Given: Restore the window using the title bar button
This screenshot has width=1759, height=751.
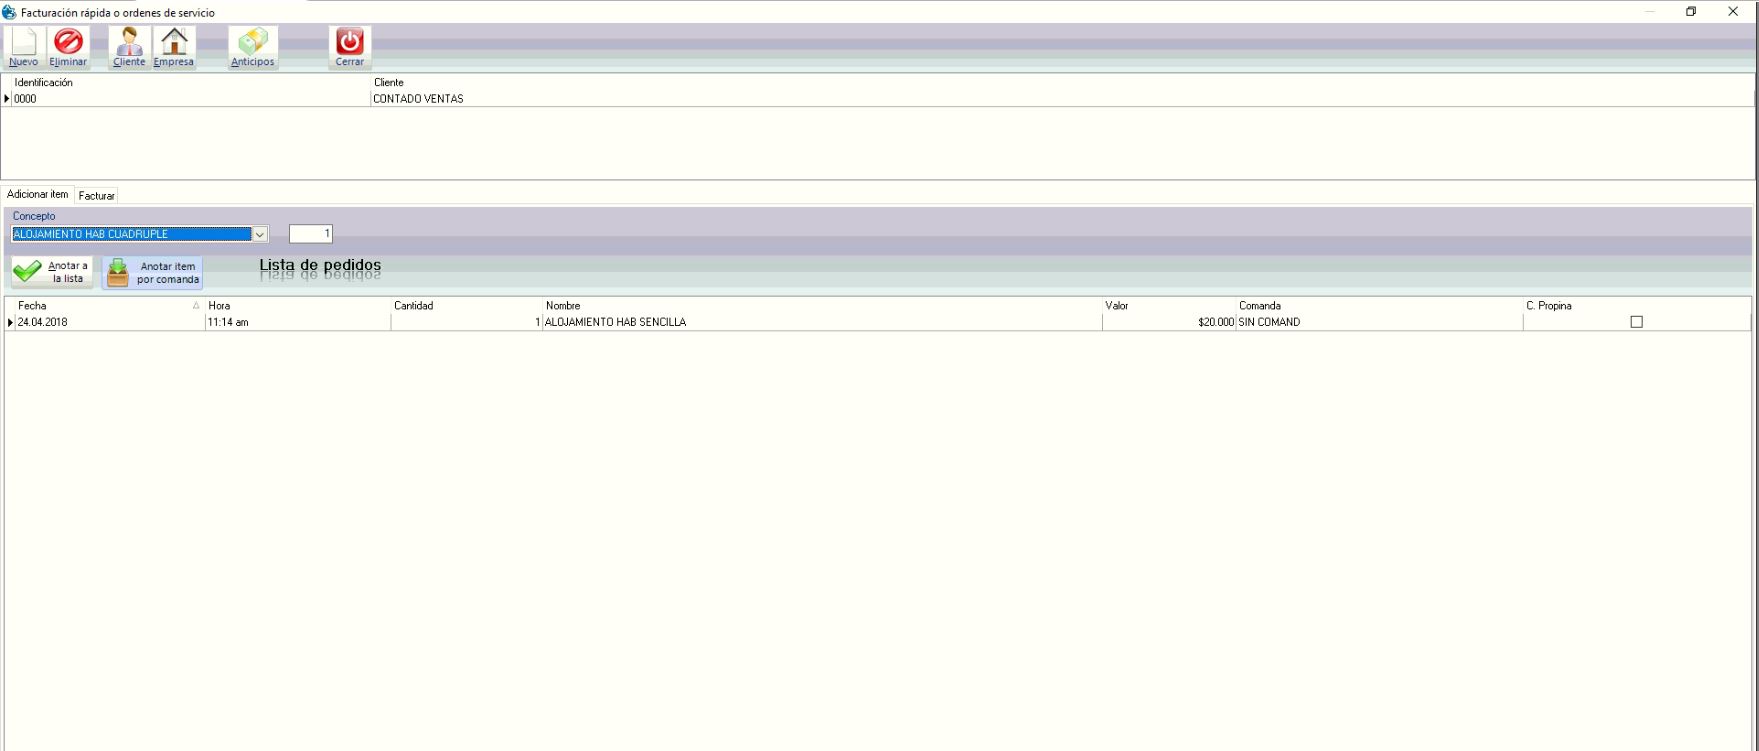Looking at the screenshot, I should click(1691, 12).
